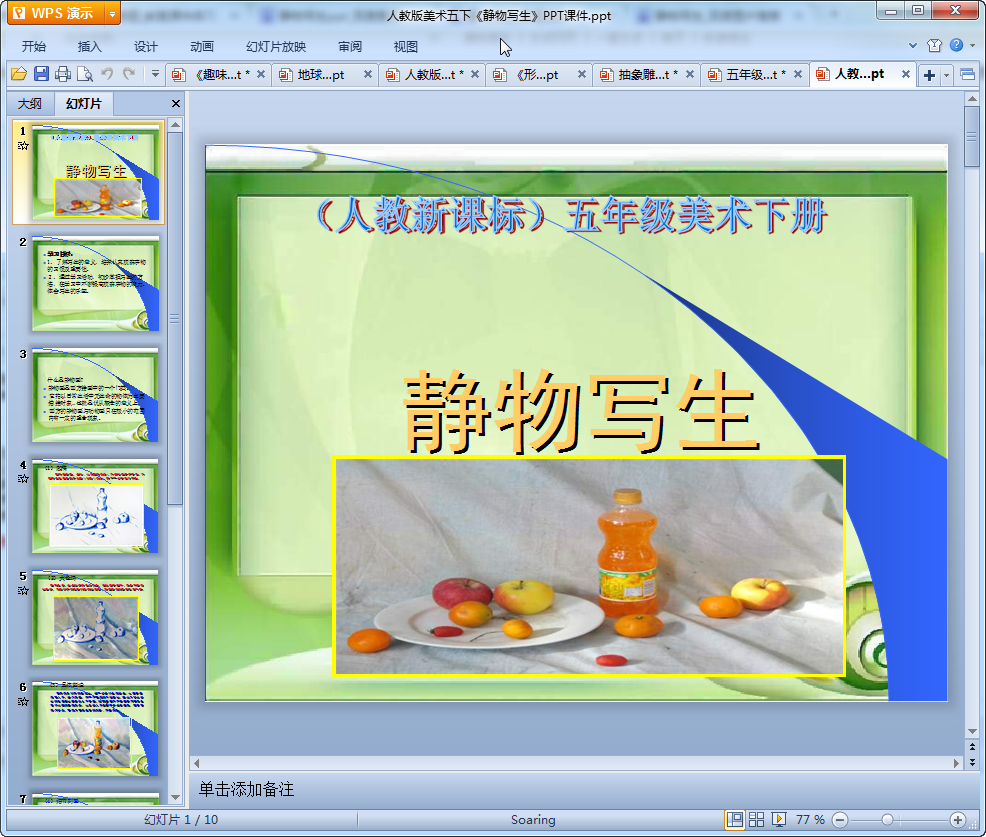Switch to Normal view icon in status bar
Screen dimensions: 986x837
(x=734, y=819)
